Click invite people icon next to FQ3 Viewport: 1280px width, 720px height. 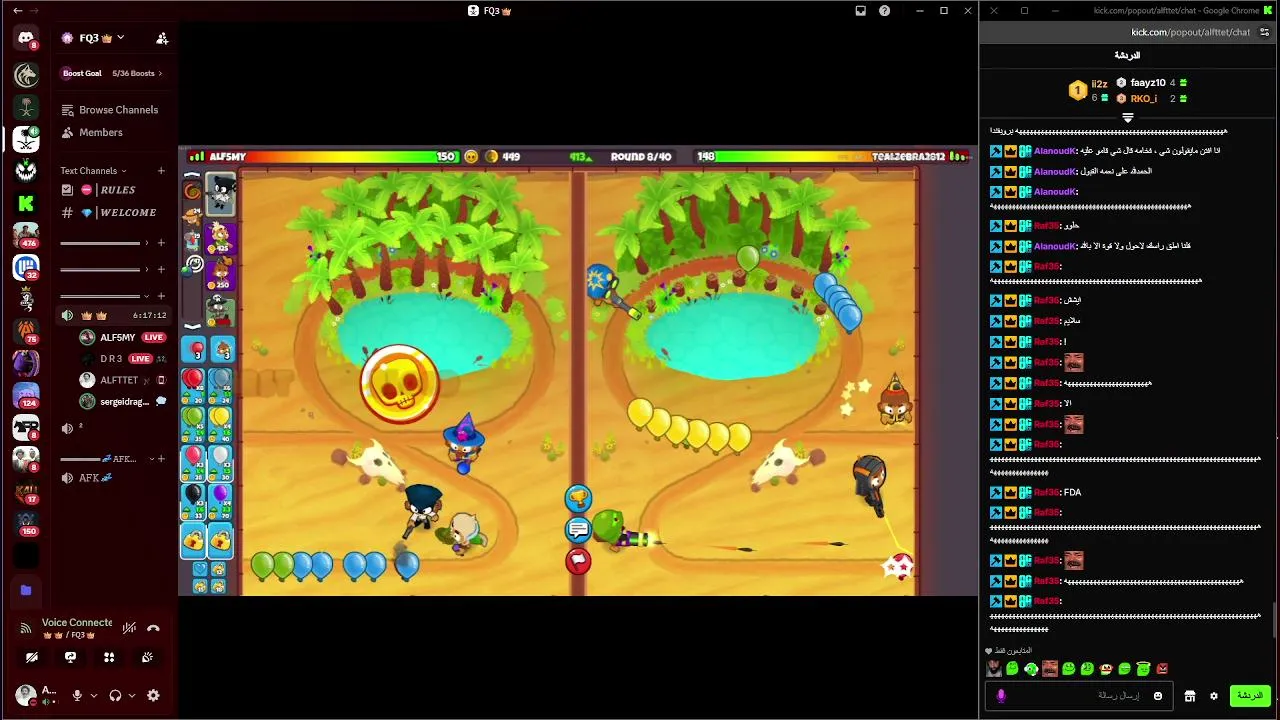pos(162,38)
